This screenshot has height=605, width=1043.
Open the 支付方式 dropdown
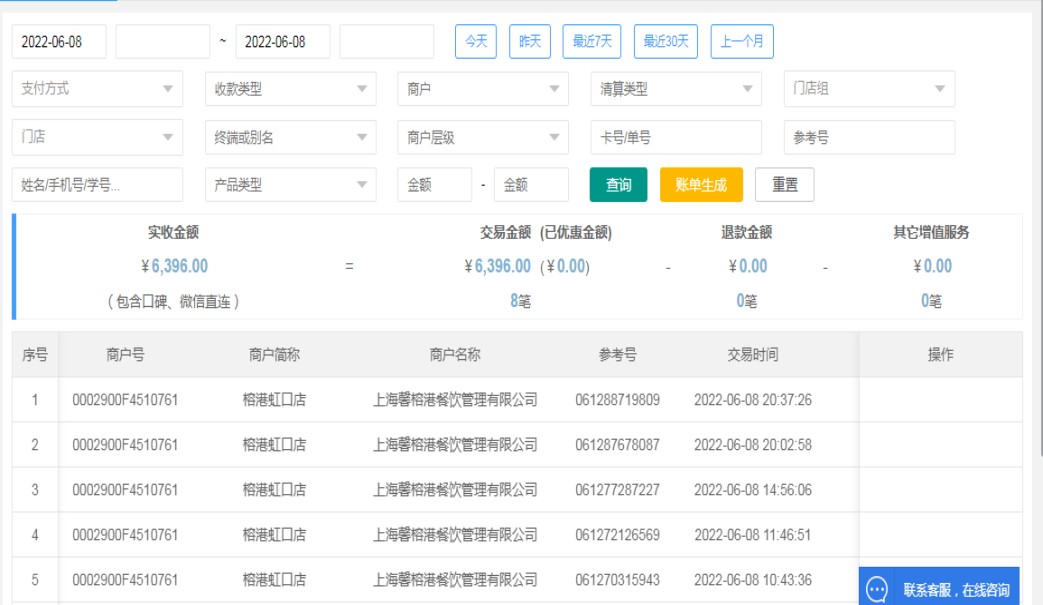(x=97, y=89)
